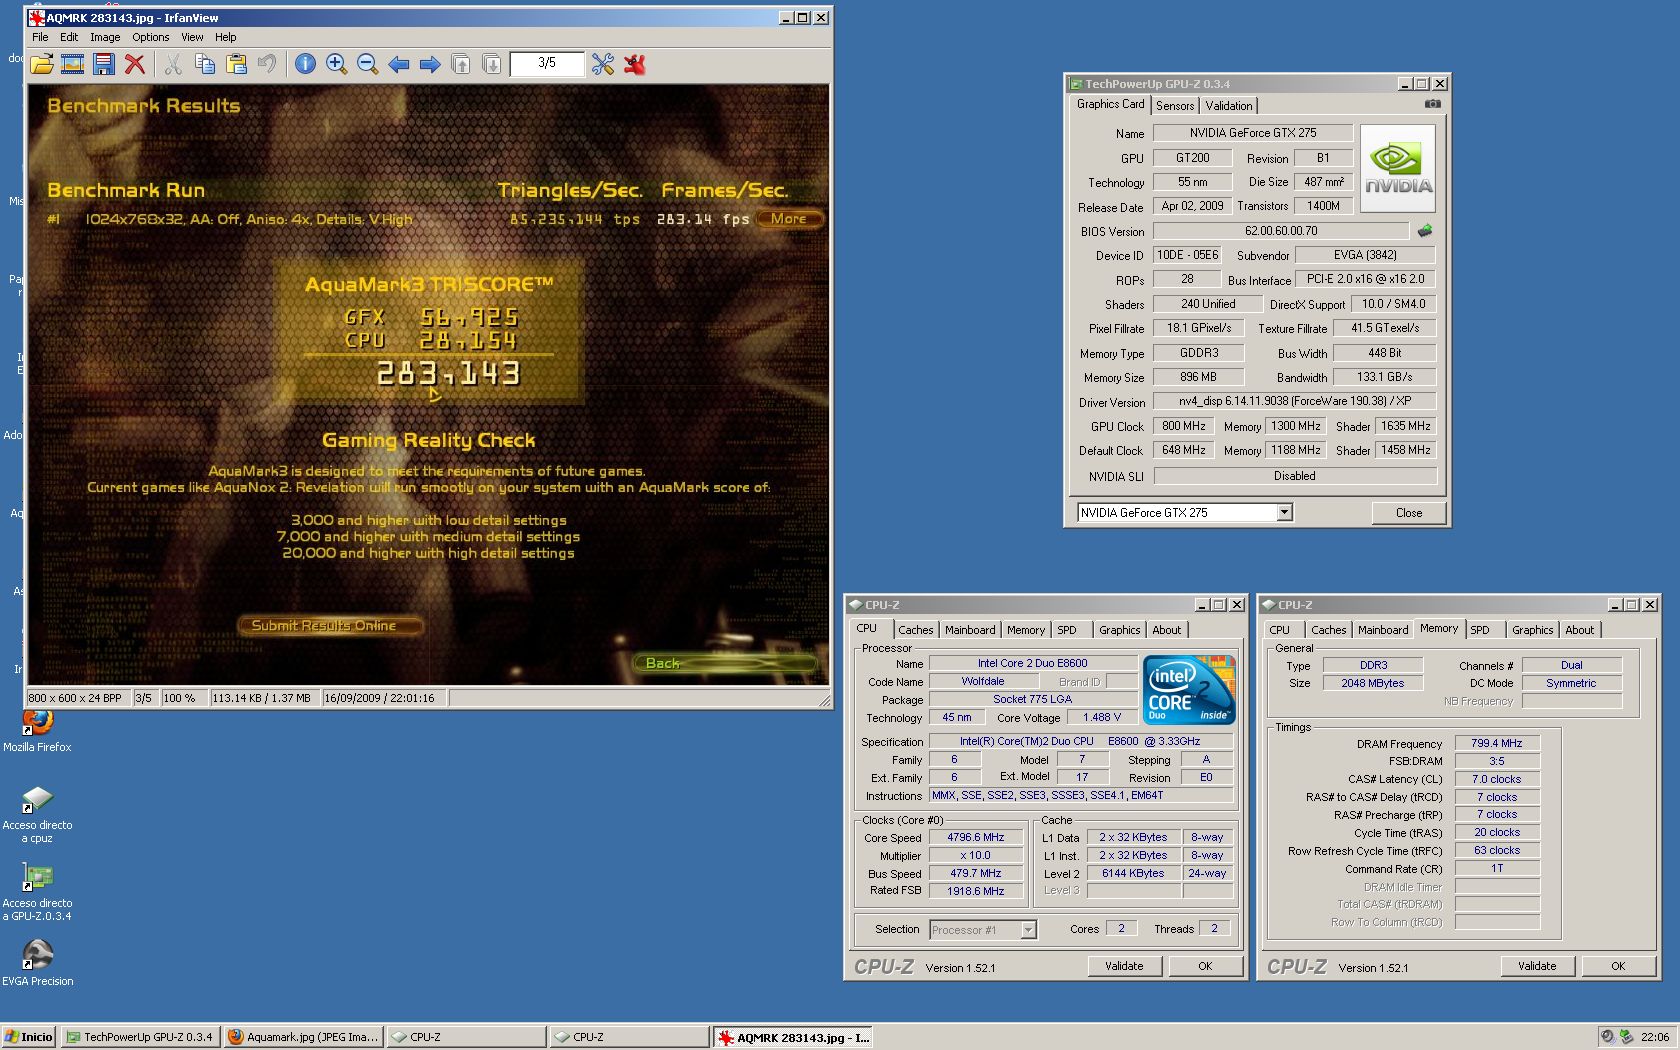Image resolution: width=1680 pixels, height=1050 pixels.
Task: Click the DRAM Frequency value 799.4 MHz
Action: pos(1496,743)
